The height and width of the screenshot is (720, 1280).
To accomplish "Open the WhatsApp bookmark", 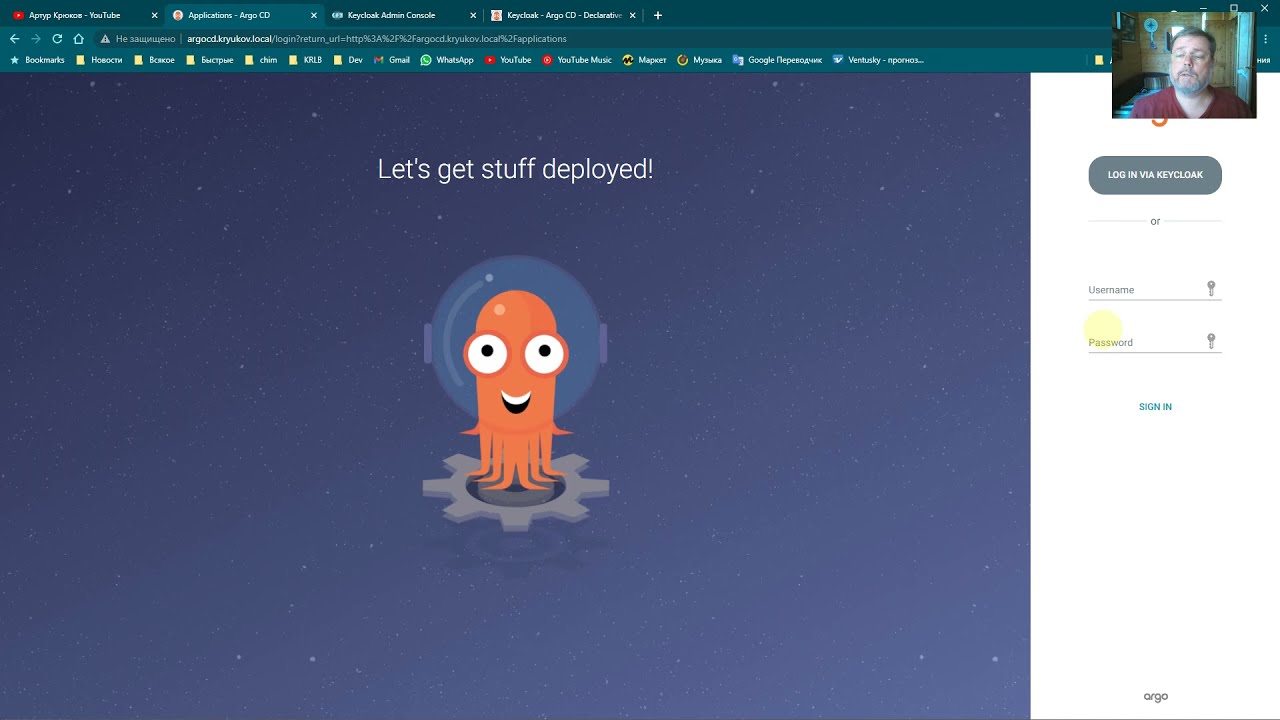I will click(x=447, y=60).
